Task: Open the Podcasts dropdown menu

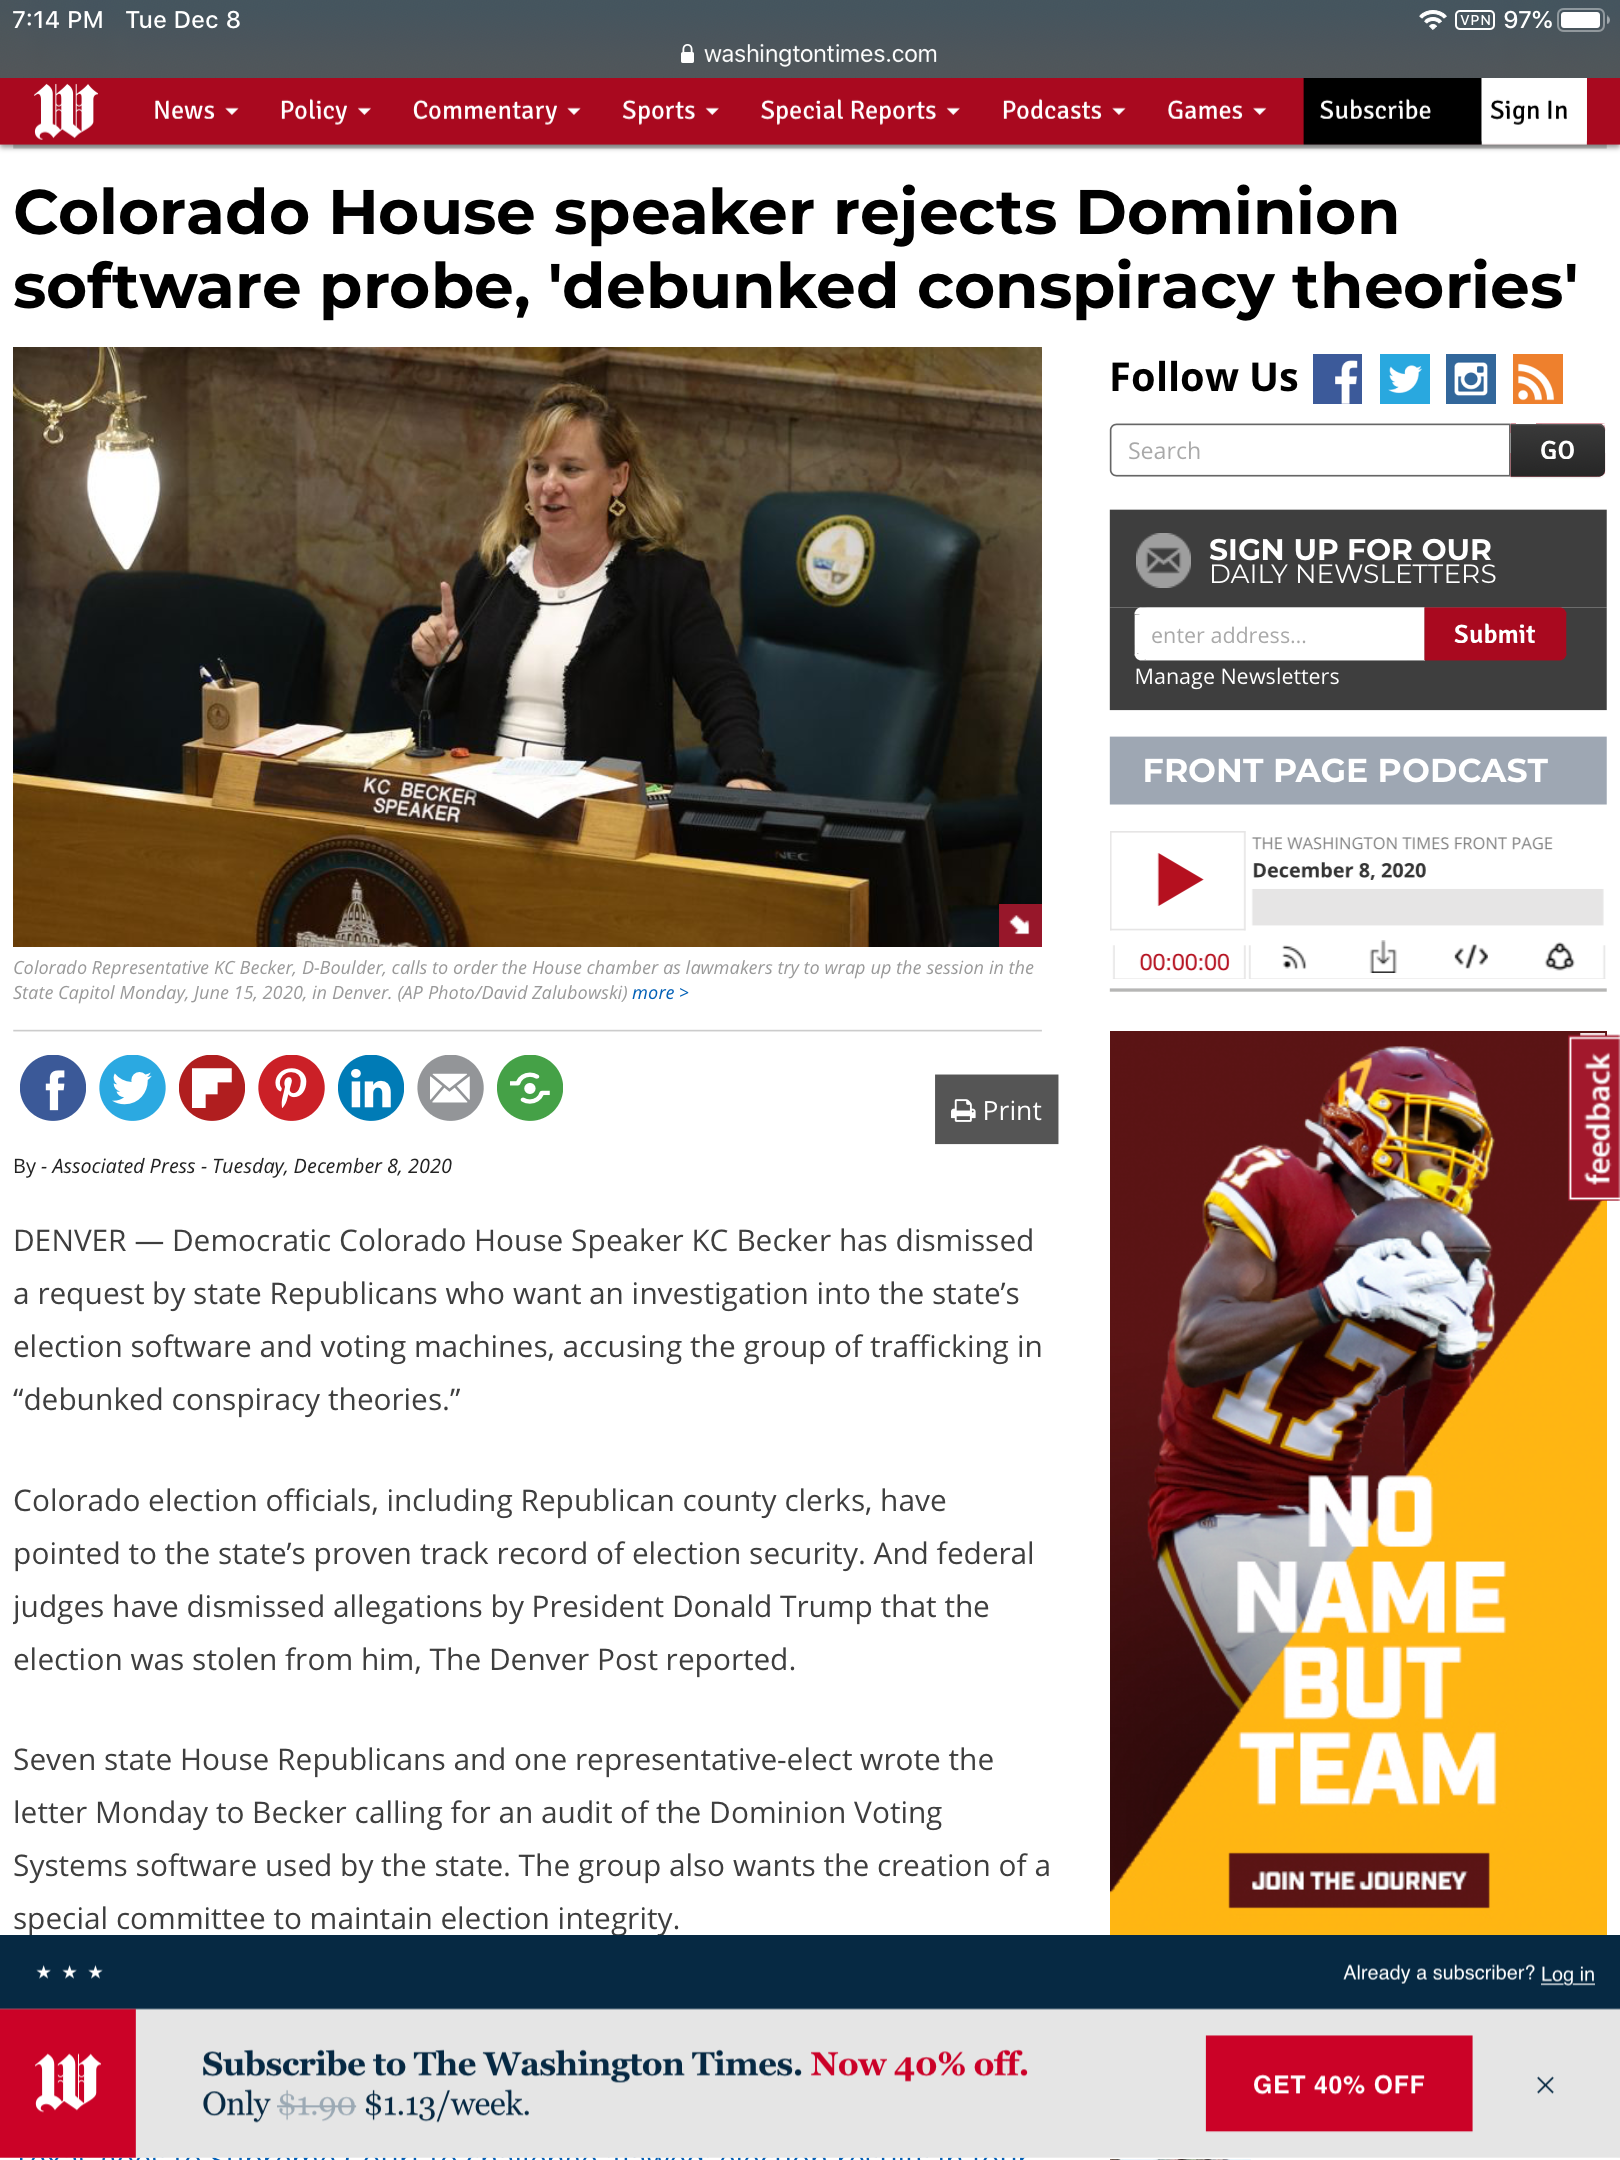Action: click(1064, 111)
